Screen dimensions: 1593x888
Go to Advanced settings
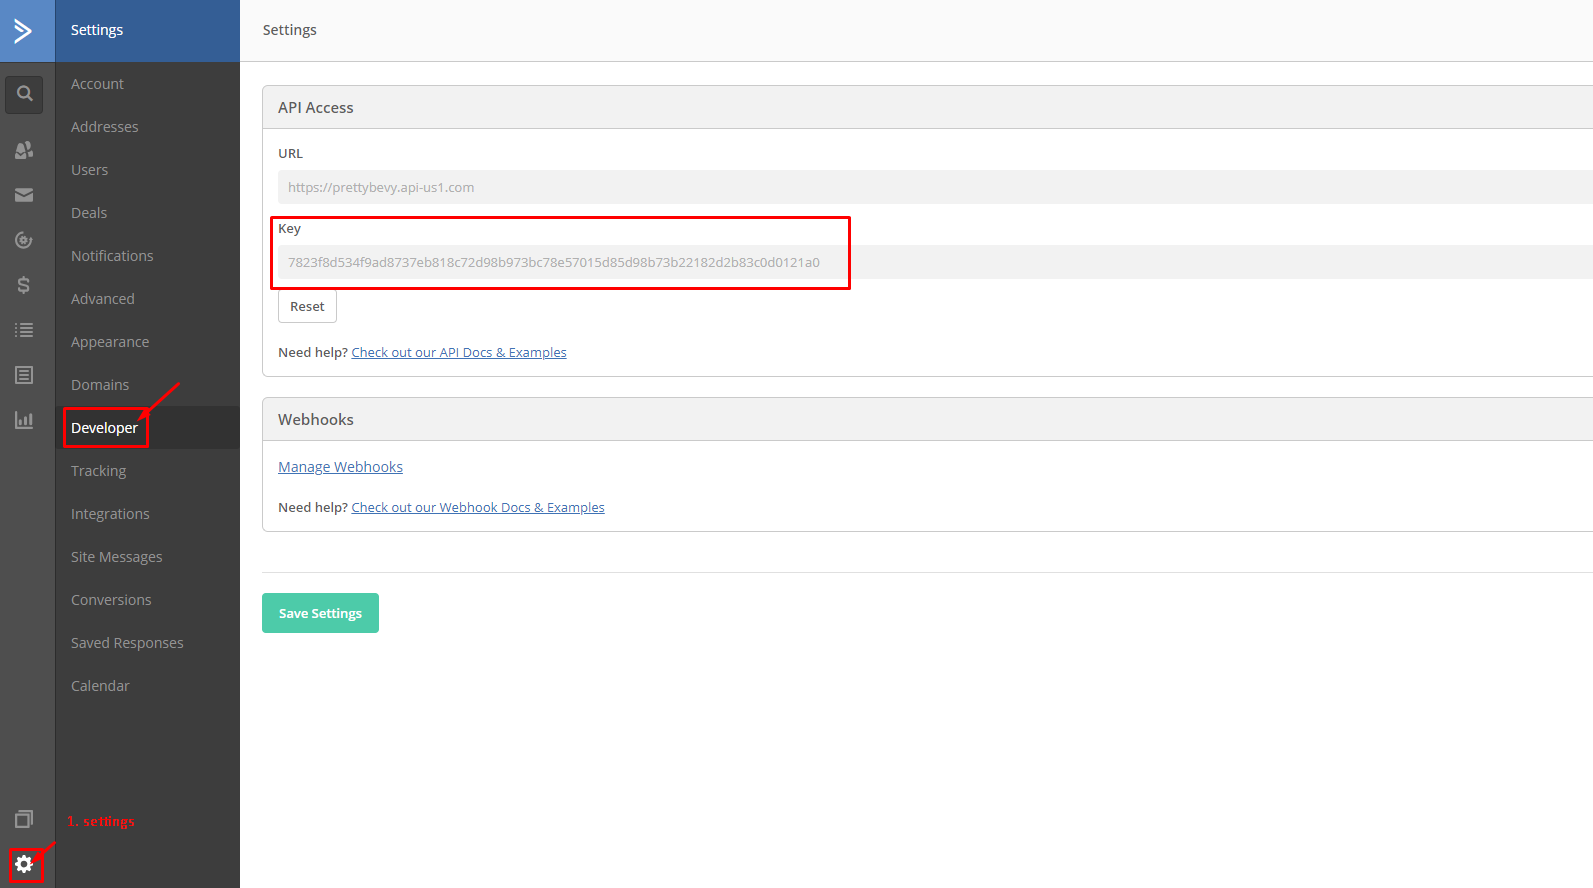pyautogui.click(x=102, y=299)
